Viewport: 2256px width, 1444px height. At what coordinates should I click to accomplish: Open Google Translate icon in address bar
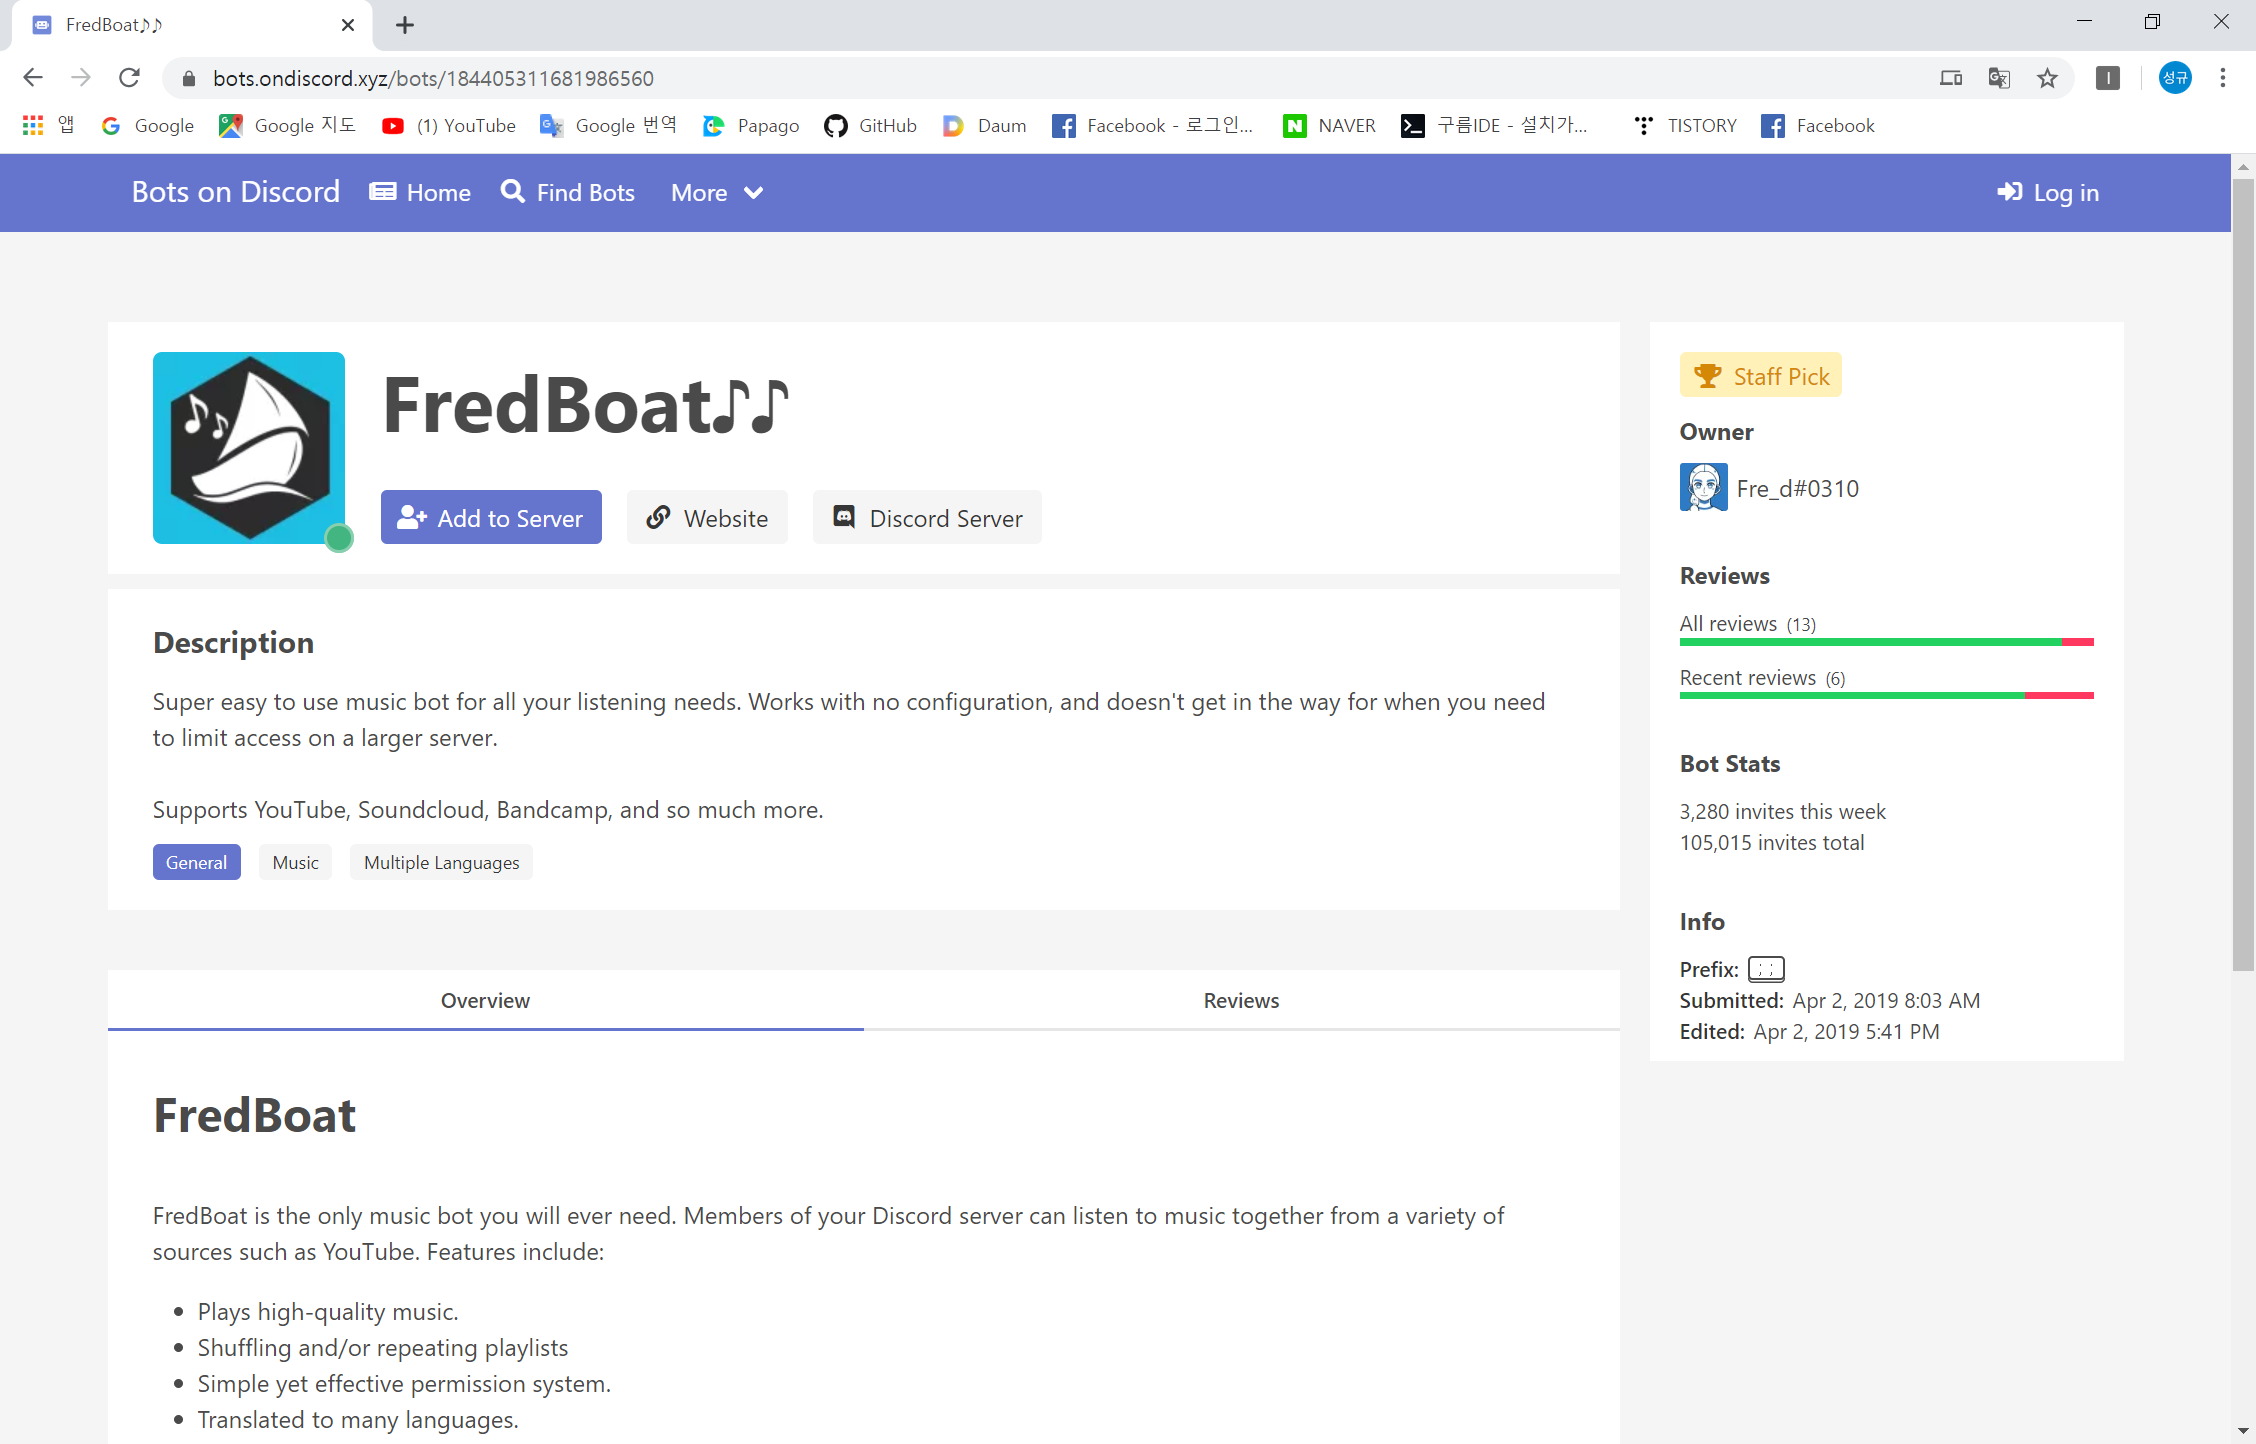(1998, 78)
